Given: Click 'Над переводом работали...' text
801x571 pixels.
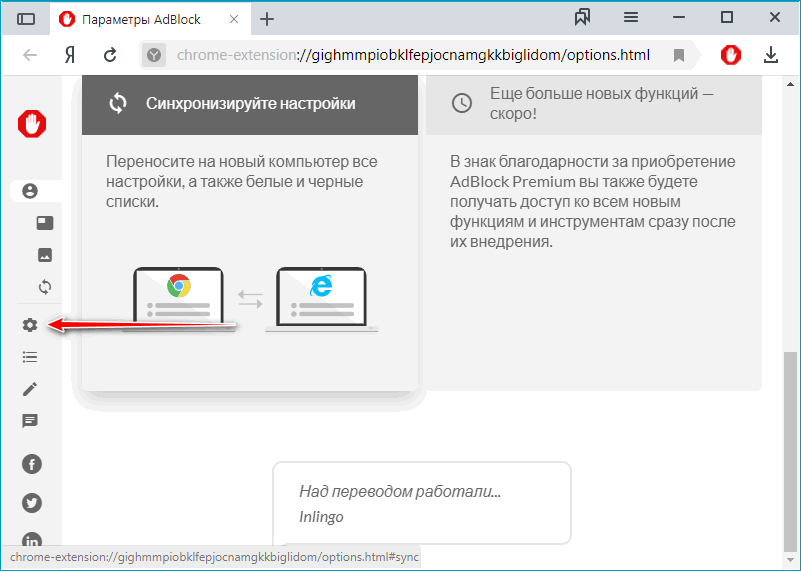Looking at the screenshot, I should click(x=400, y=491).
